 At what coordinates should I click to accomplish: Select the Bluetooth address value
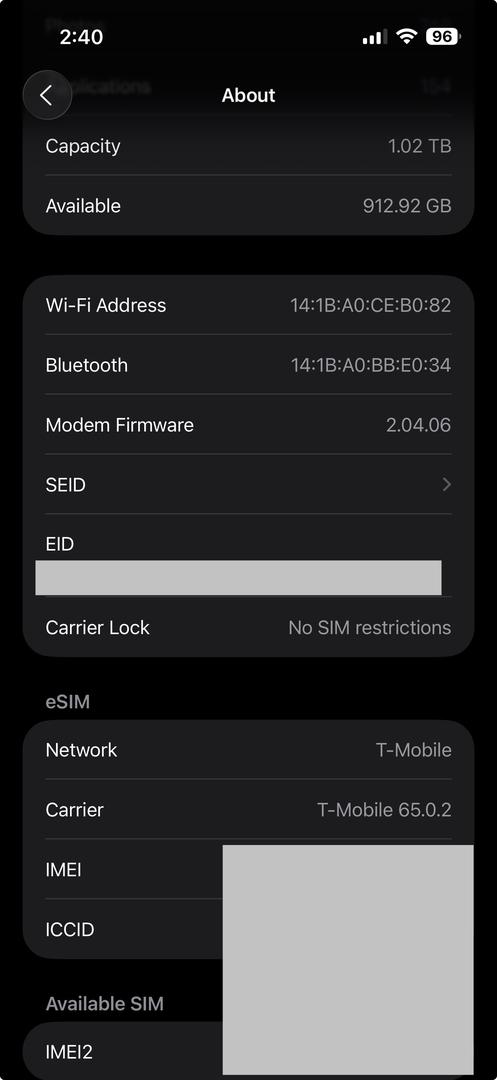point(370,365)
